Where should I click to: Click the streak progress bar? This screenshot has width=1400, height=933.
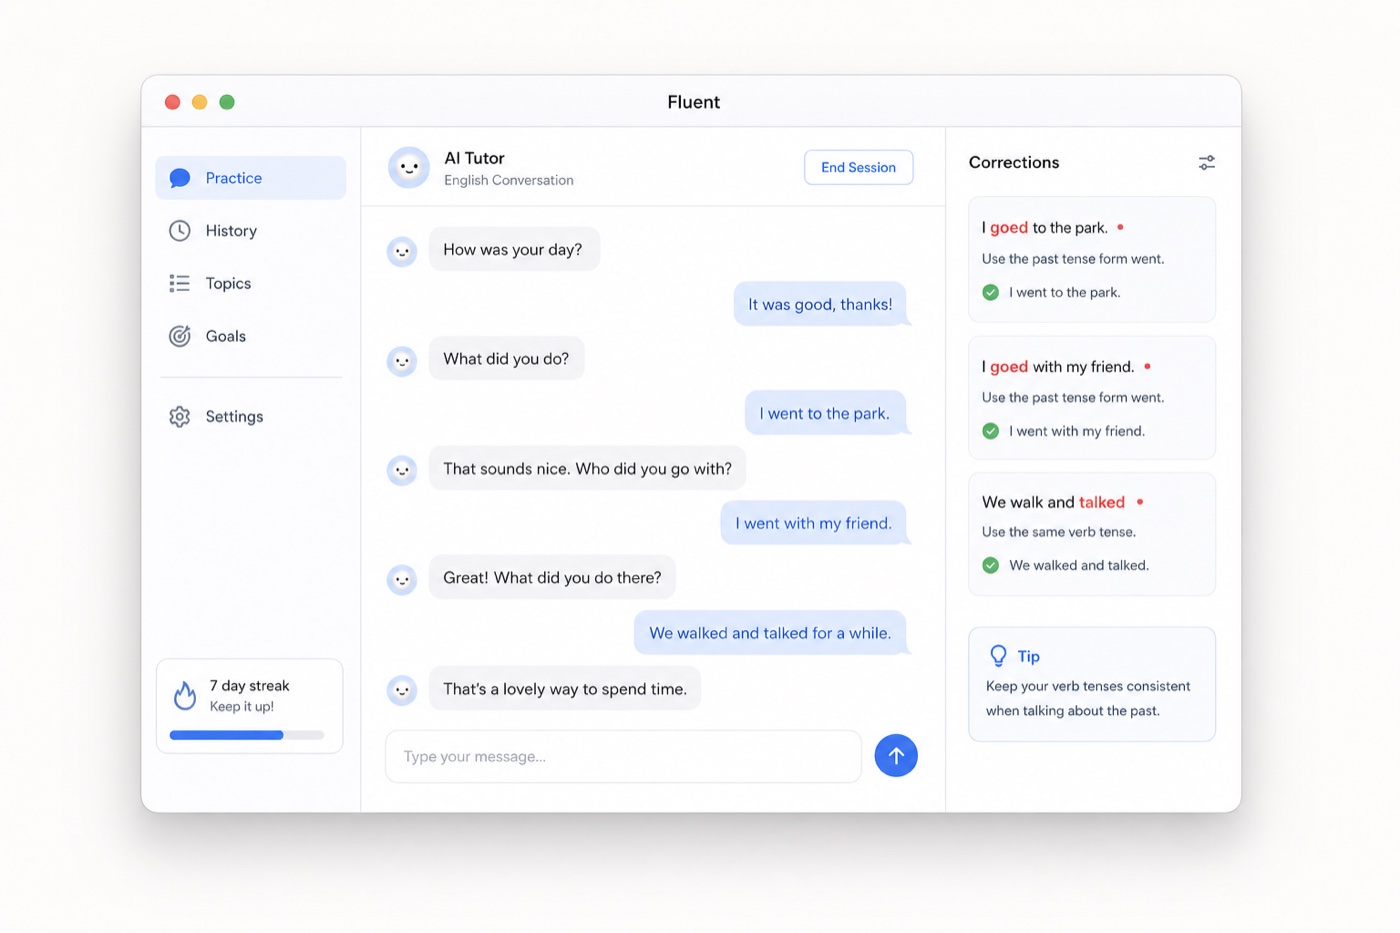coord(247,735)
